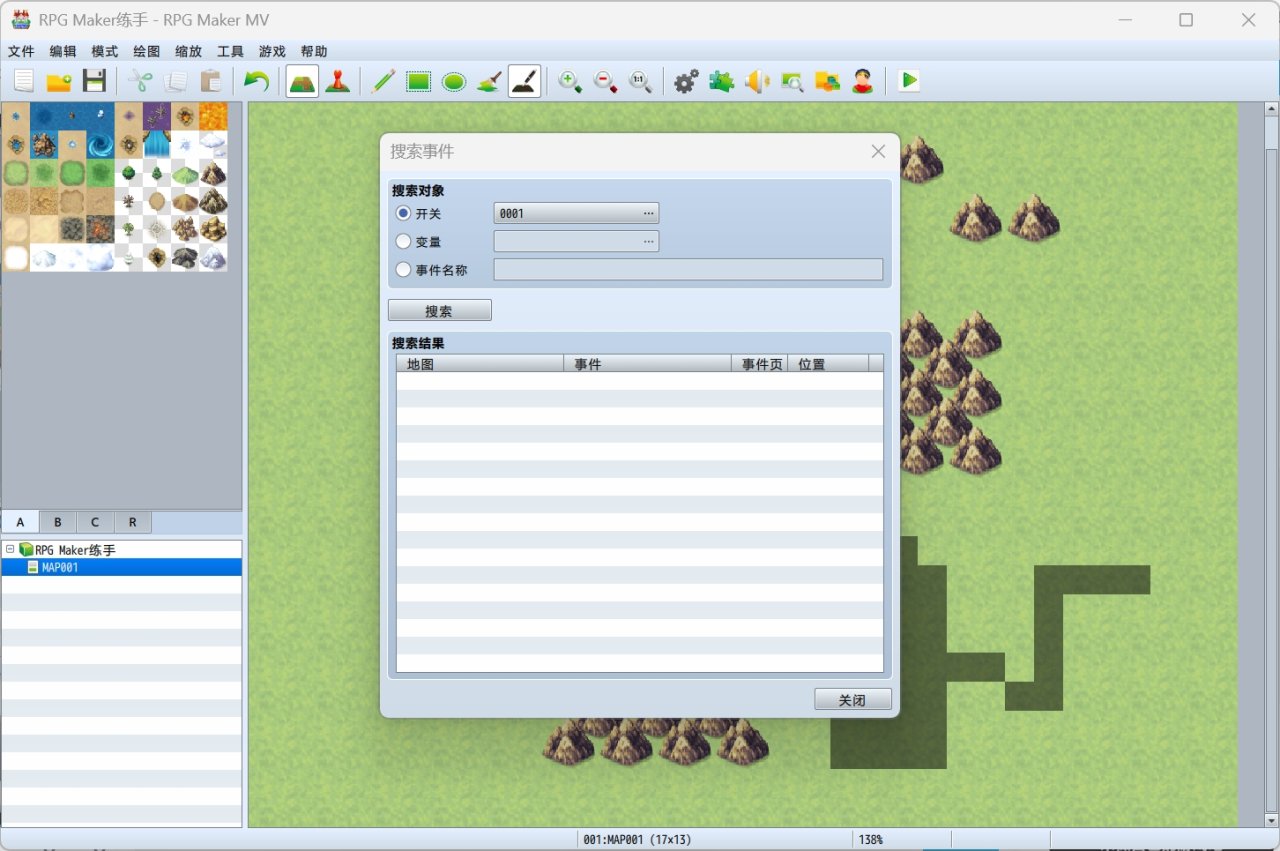
Task: Open the Sound Test speaker icon
Action: 757,82
